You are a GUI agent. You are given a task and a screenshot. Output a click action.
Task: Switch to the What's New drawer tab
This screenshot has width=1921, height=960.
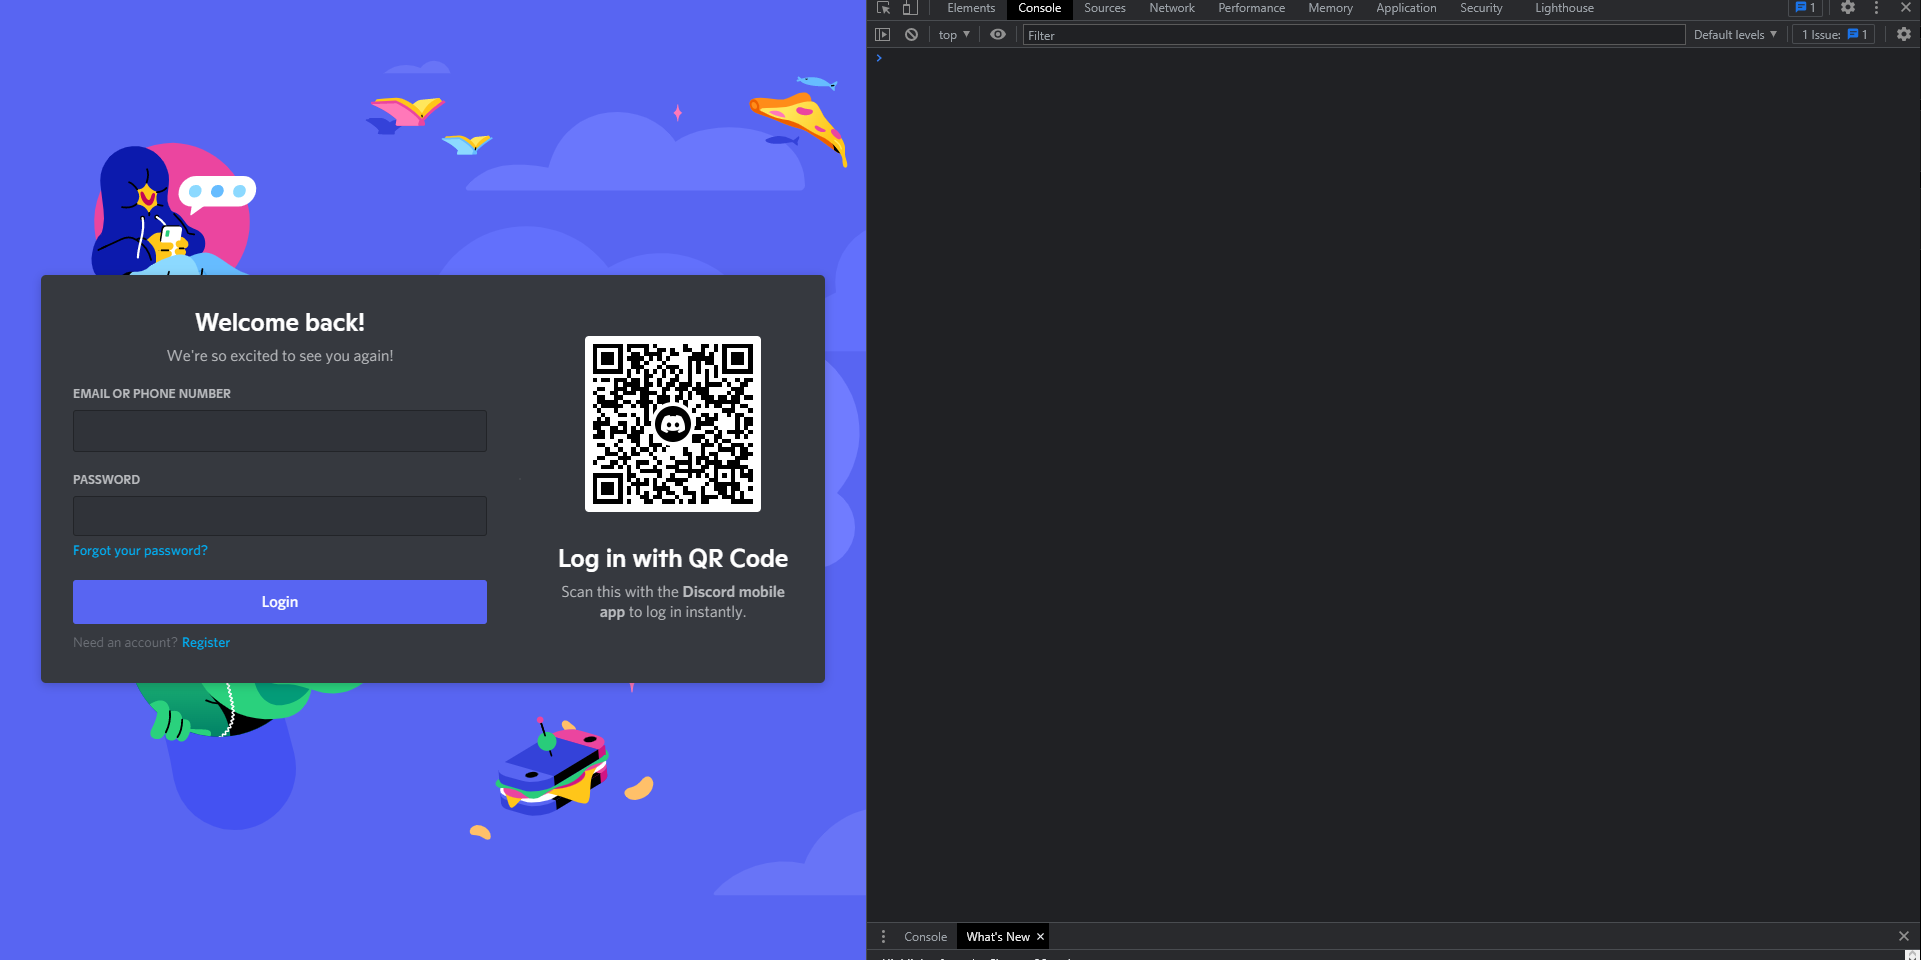click(997, 936)
